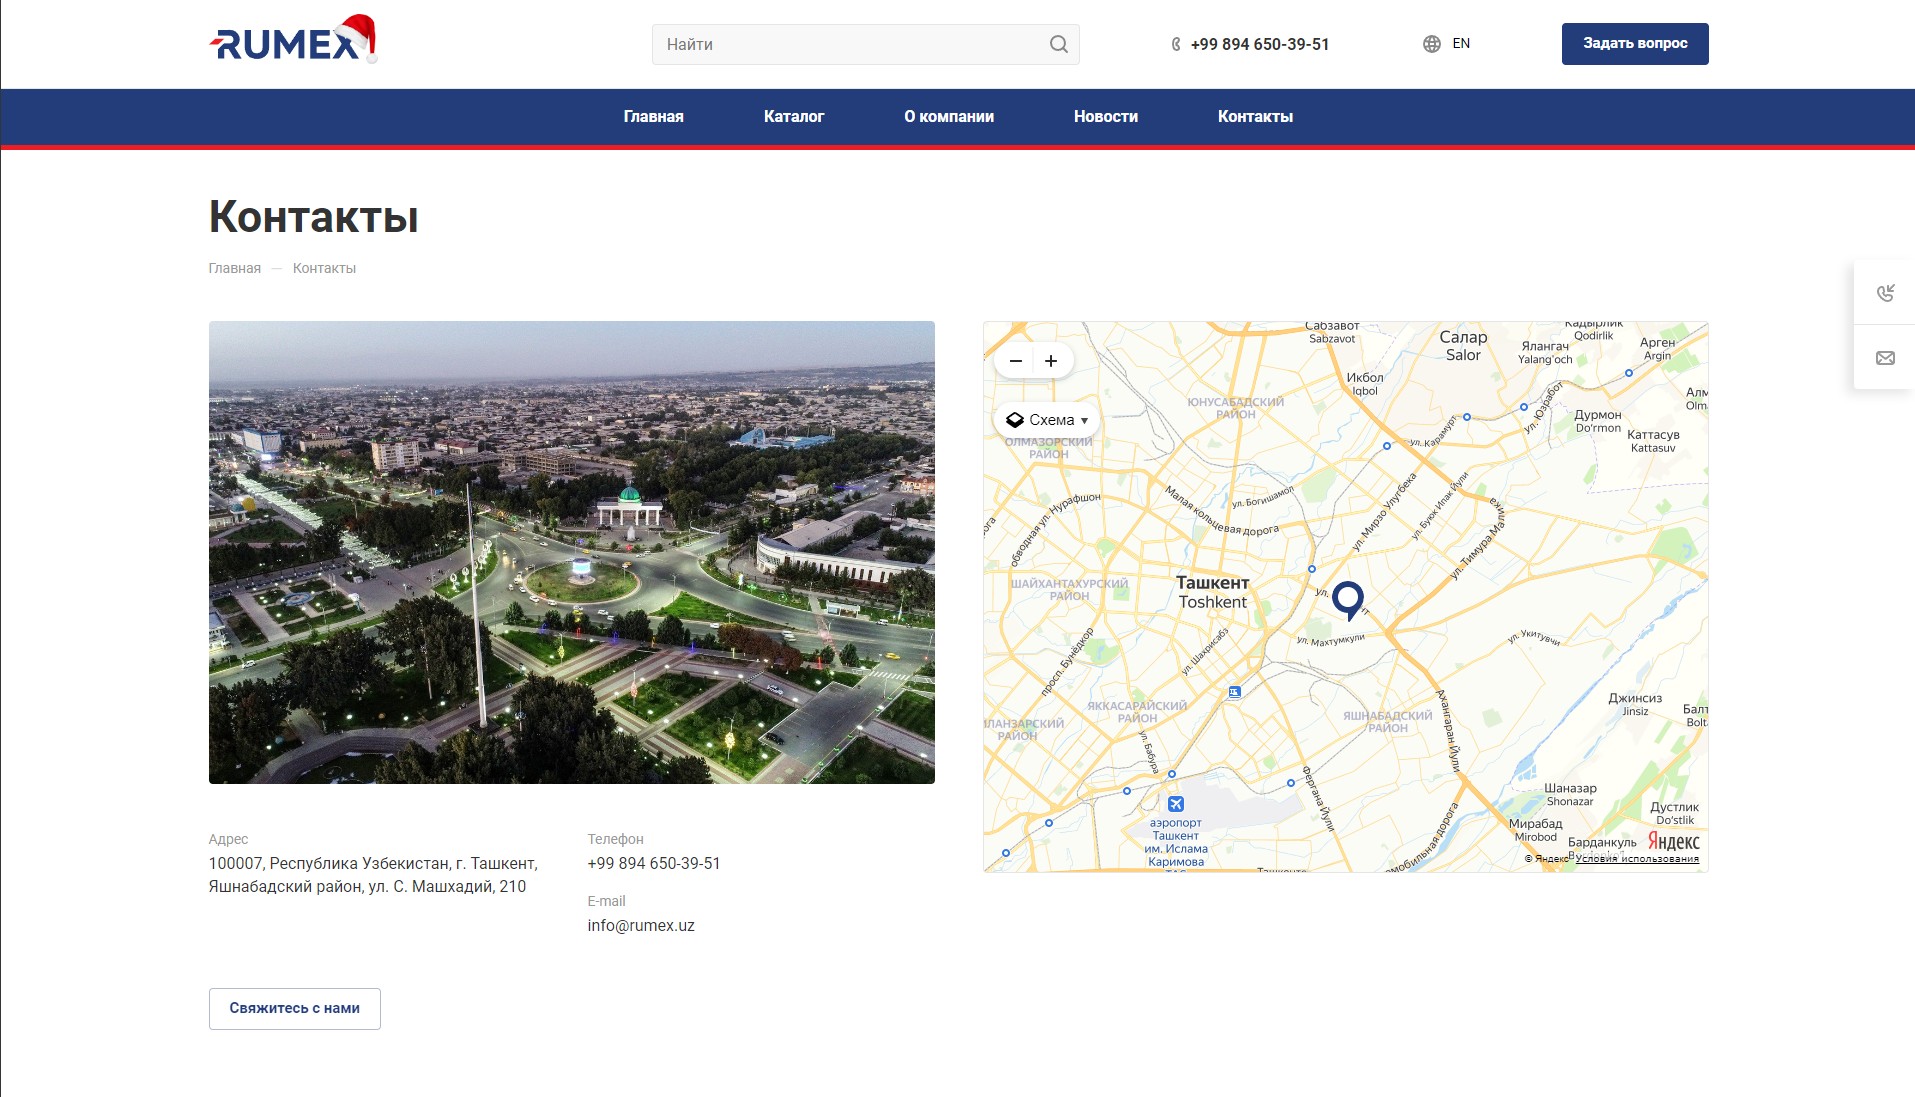Screen dimensions: 1915x1097
Task: Click the Джинсиз Jinsiz label on map
Action: coord(1635,705)
